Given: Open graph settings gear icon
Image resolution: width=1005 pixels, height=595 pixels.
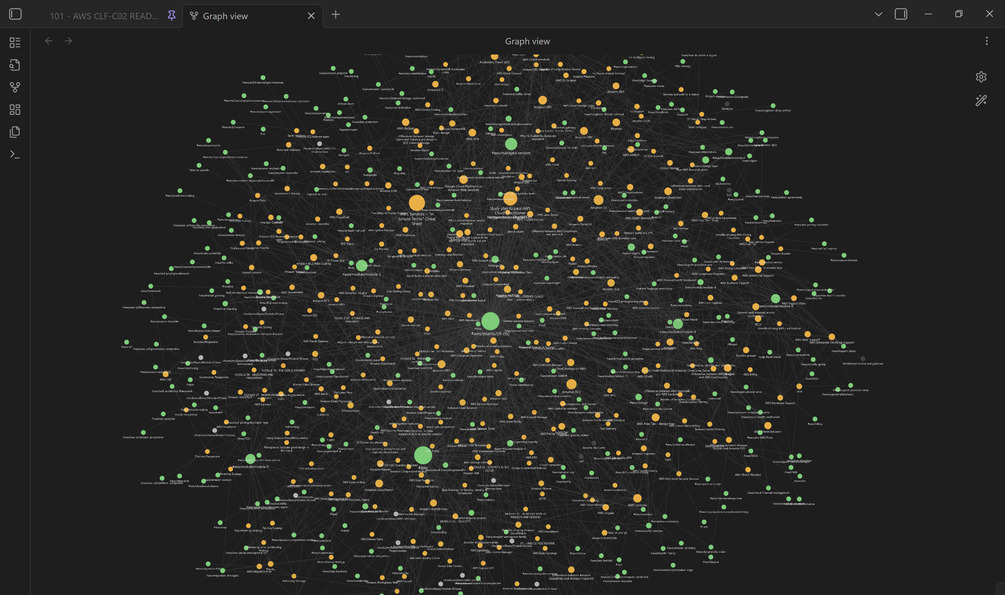Looking at the screenshot, I should [x=981, y=77].
